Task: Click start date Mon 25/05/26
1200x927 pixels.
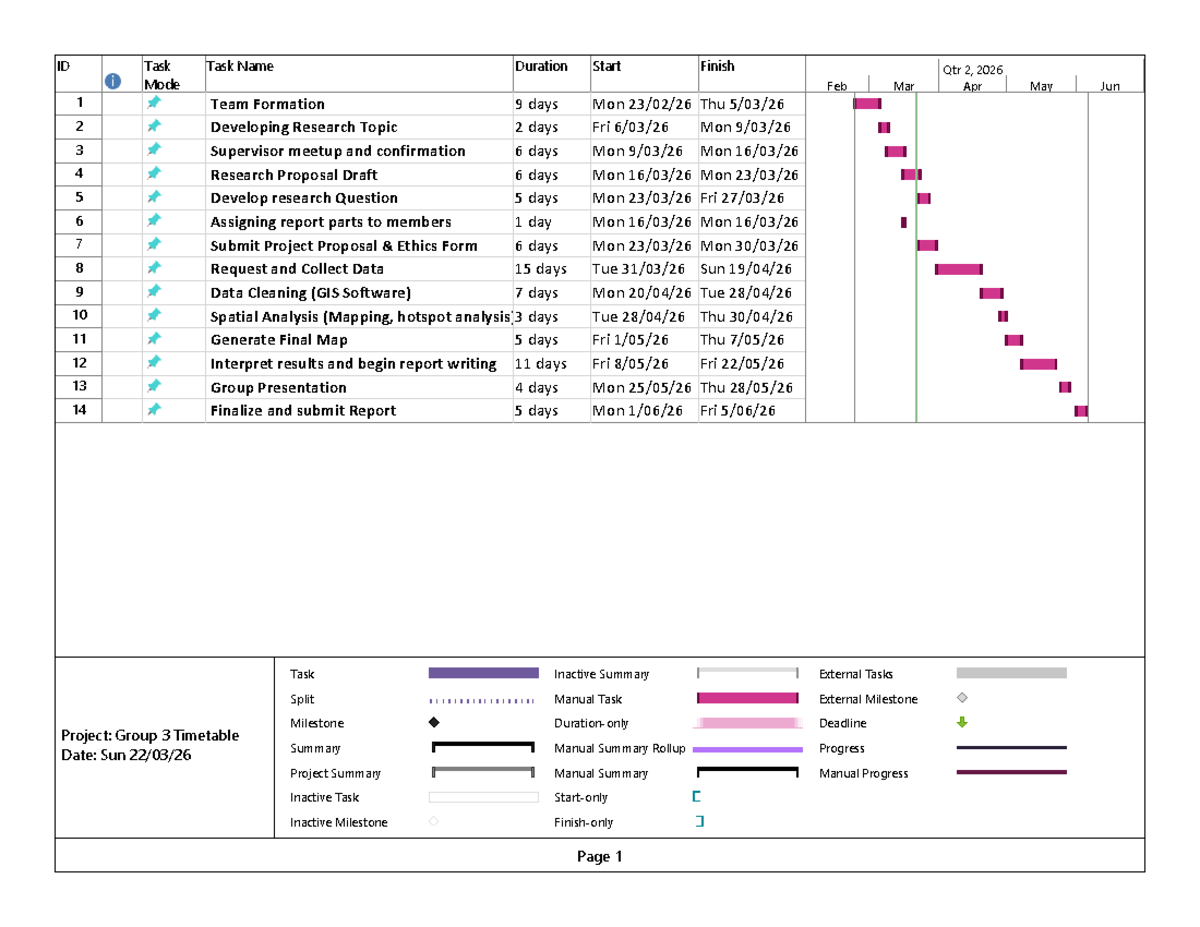Action: (642, 388)
